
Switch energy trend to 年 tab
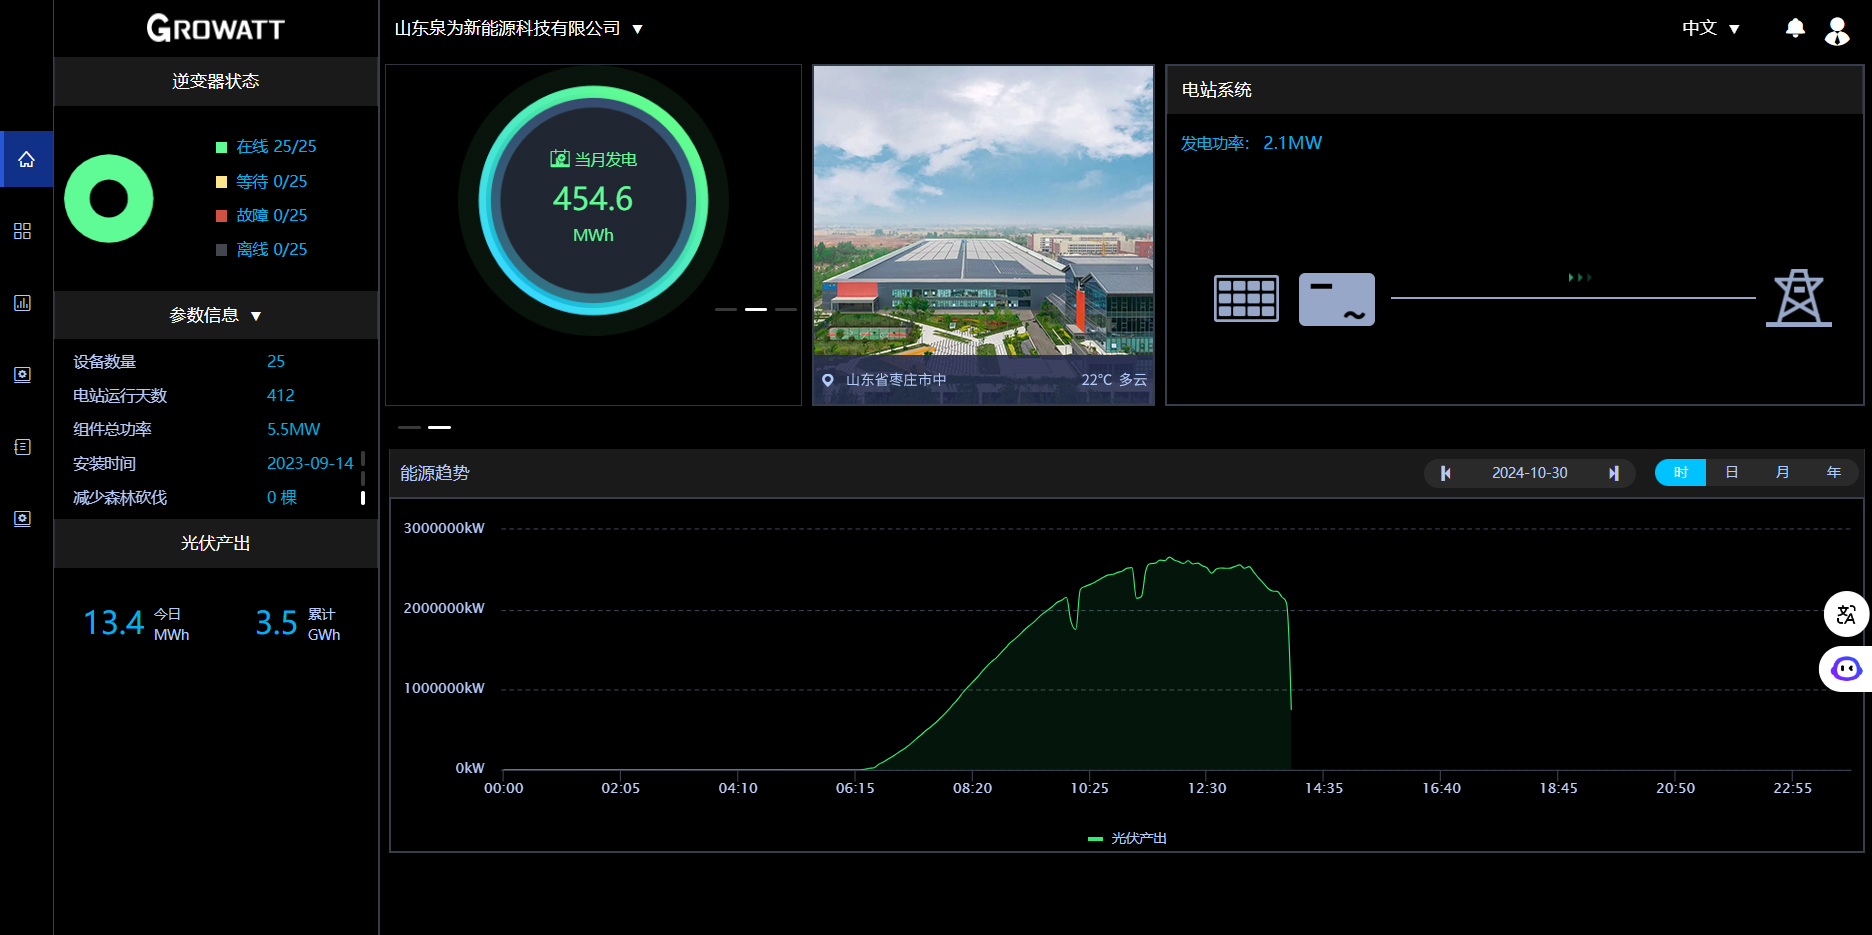pos(1833,473)
